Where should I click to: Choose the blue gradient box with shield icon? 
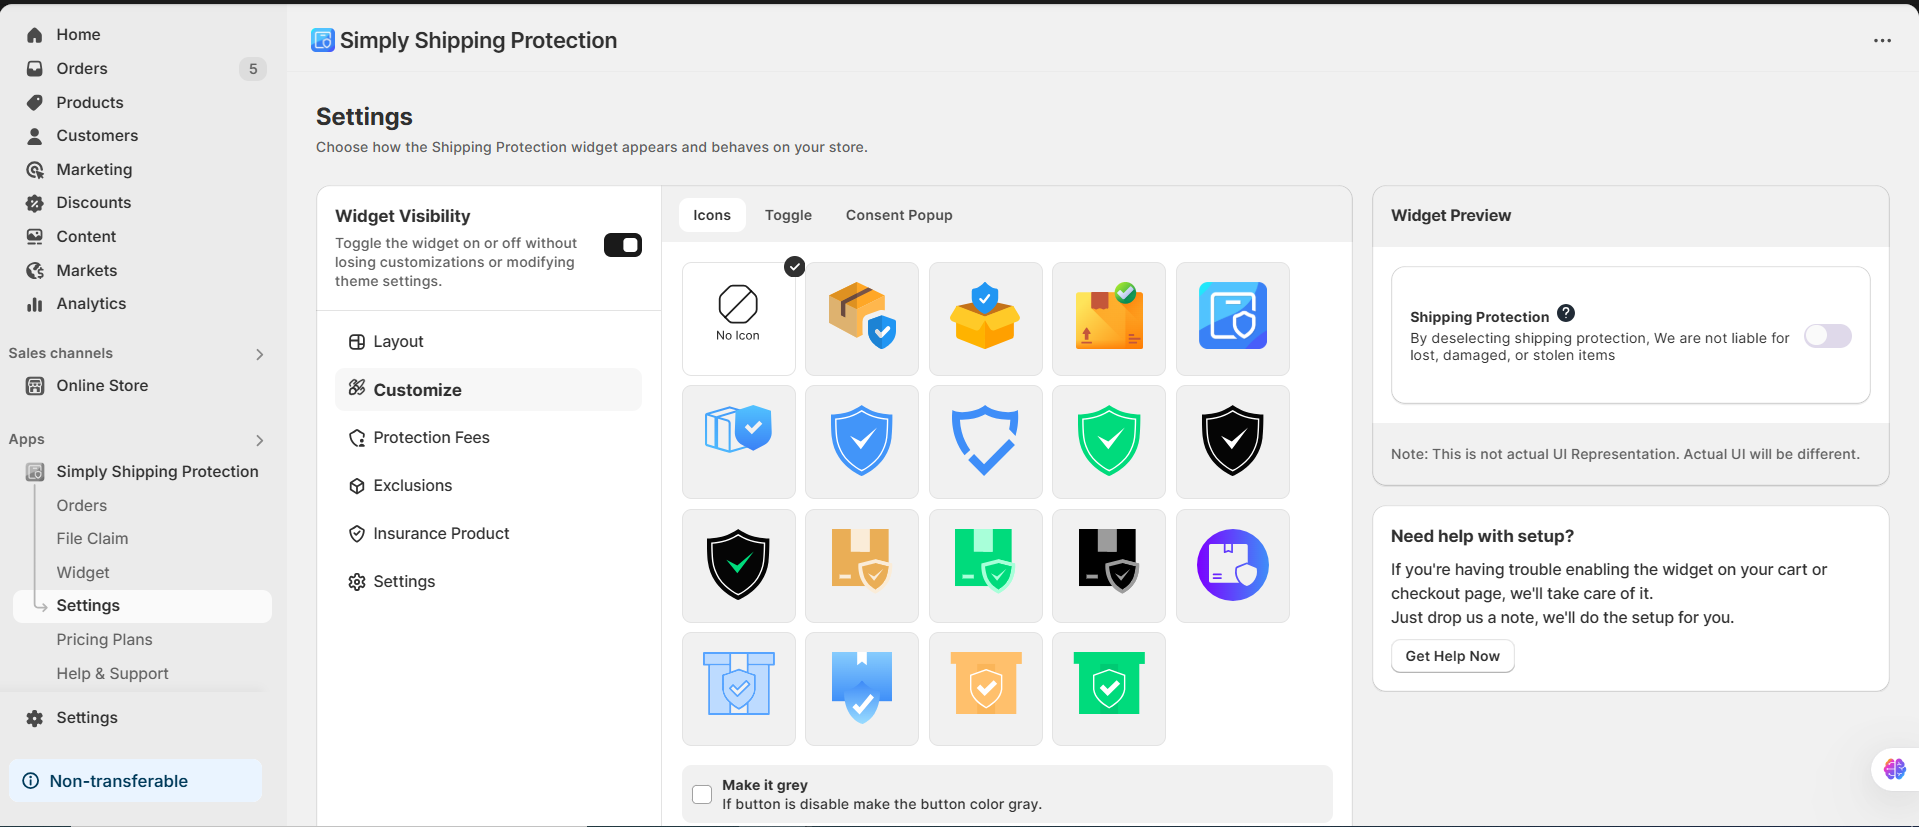[x=862, y=689]
